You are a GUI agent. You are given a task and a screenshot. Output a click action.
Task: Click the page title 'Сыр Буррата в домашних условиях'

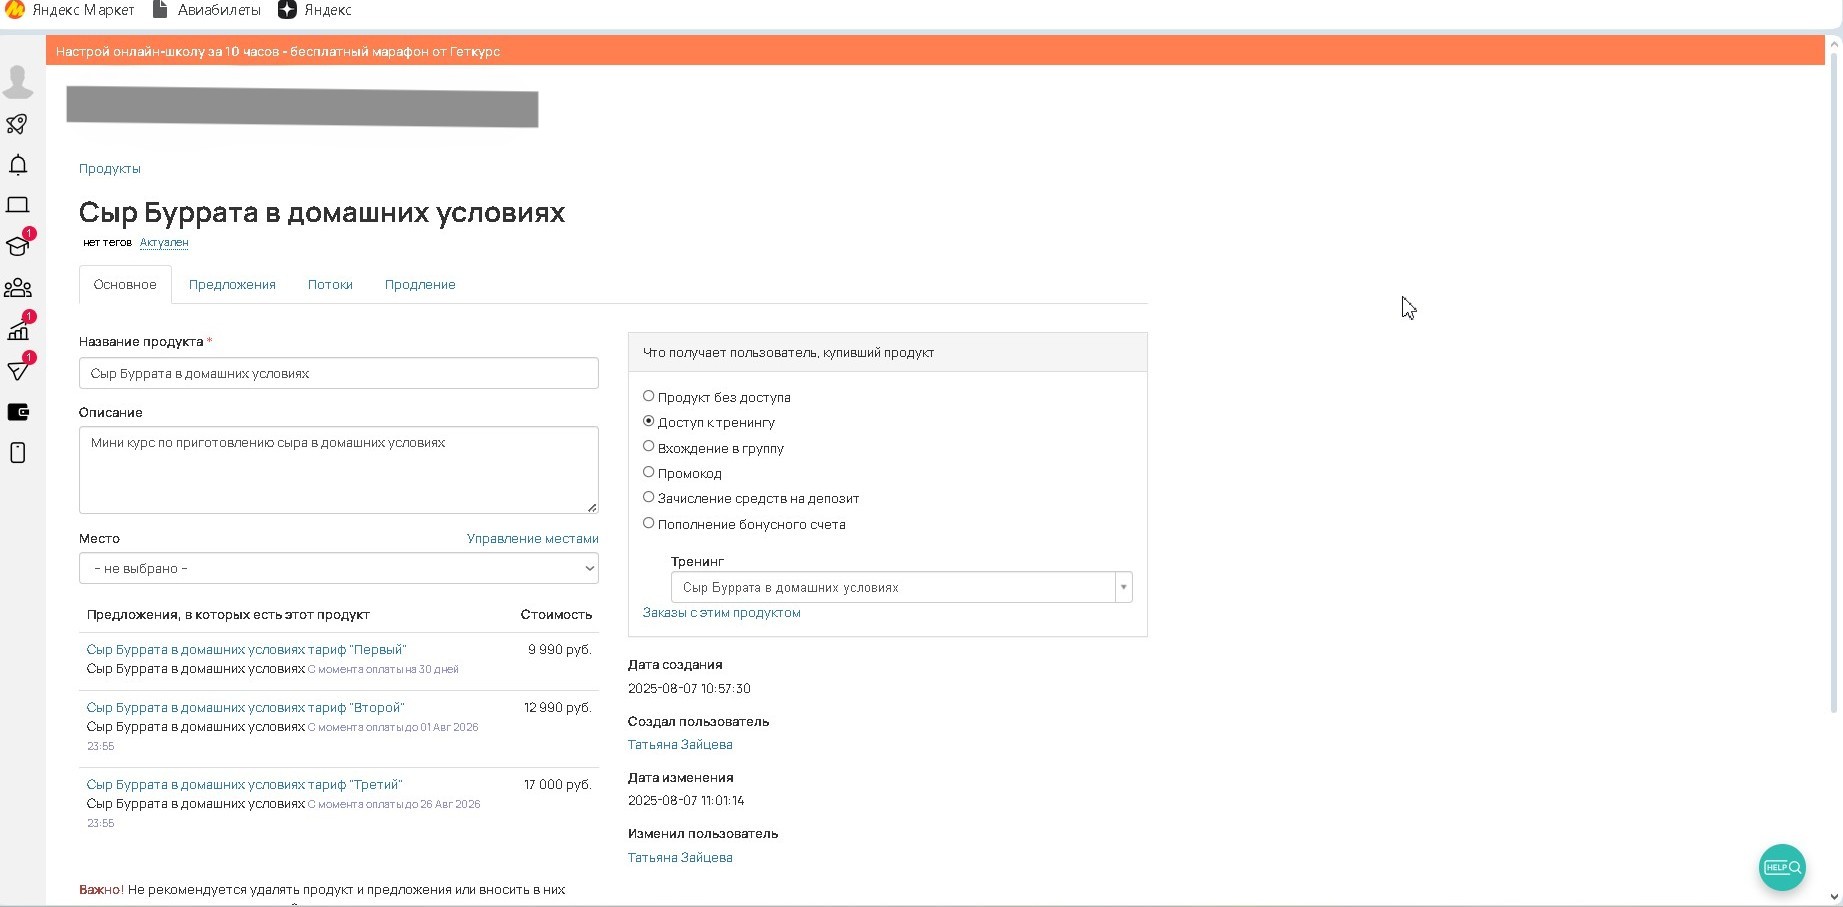[x=322, y=212]
